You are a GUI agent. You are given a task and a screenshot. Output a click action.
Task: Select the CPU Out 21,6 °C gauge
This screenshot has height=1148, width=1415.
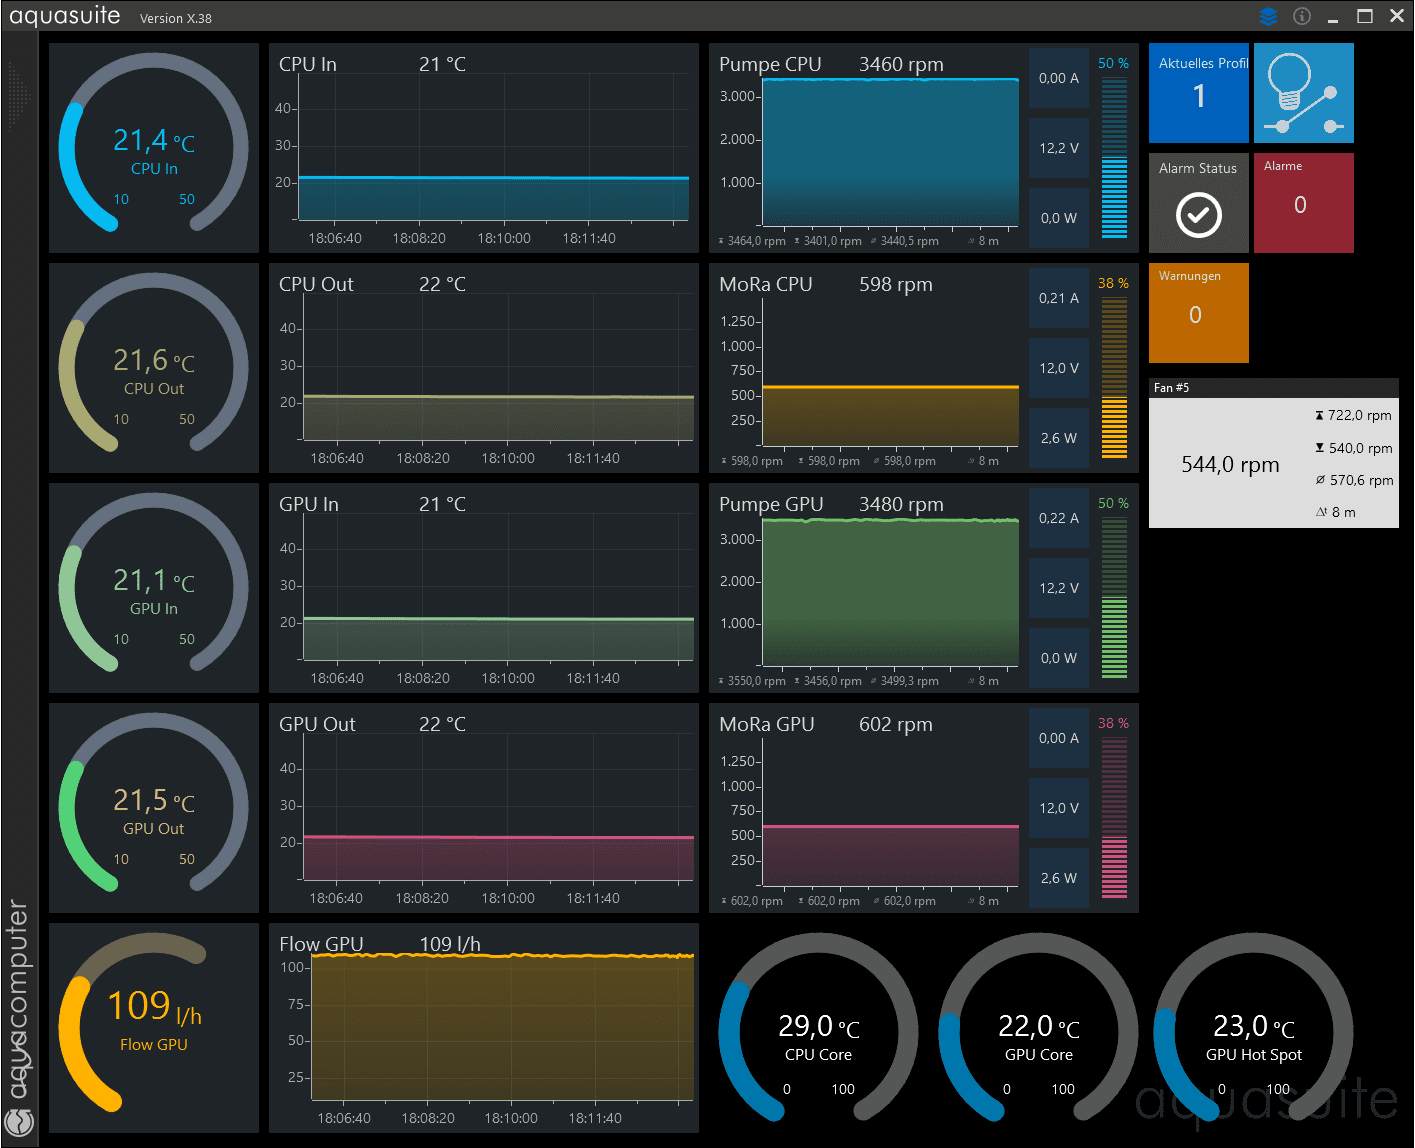coord(154,368)
